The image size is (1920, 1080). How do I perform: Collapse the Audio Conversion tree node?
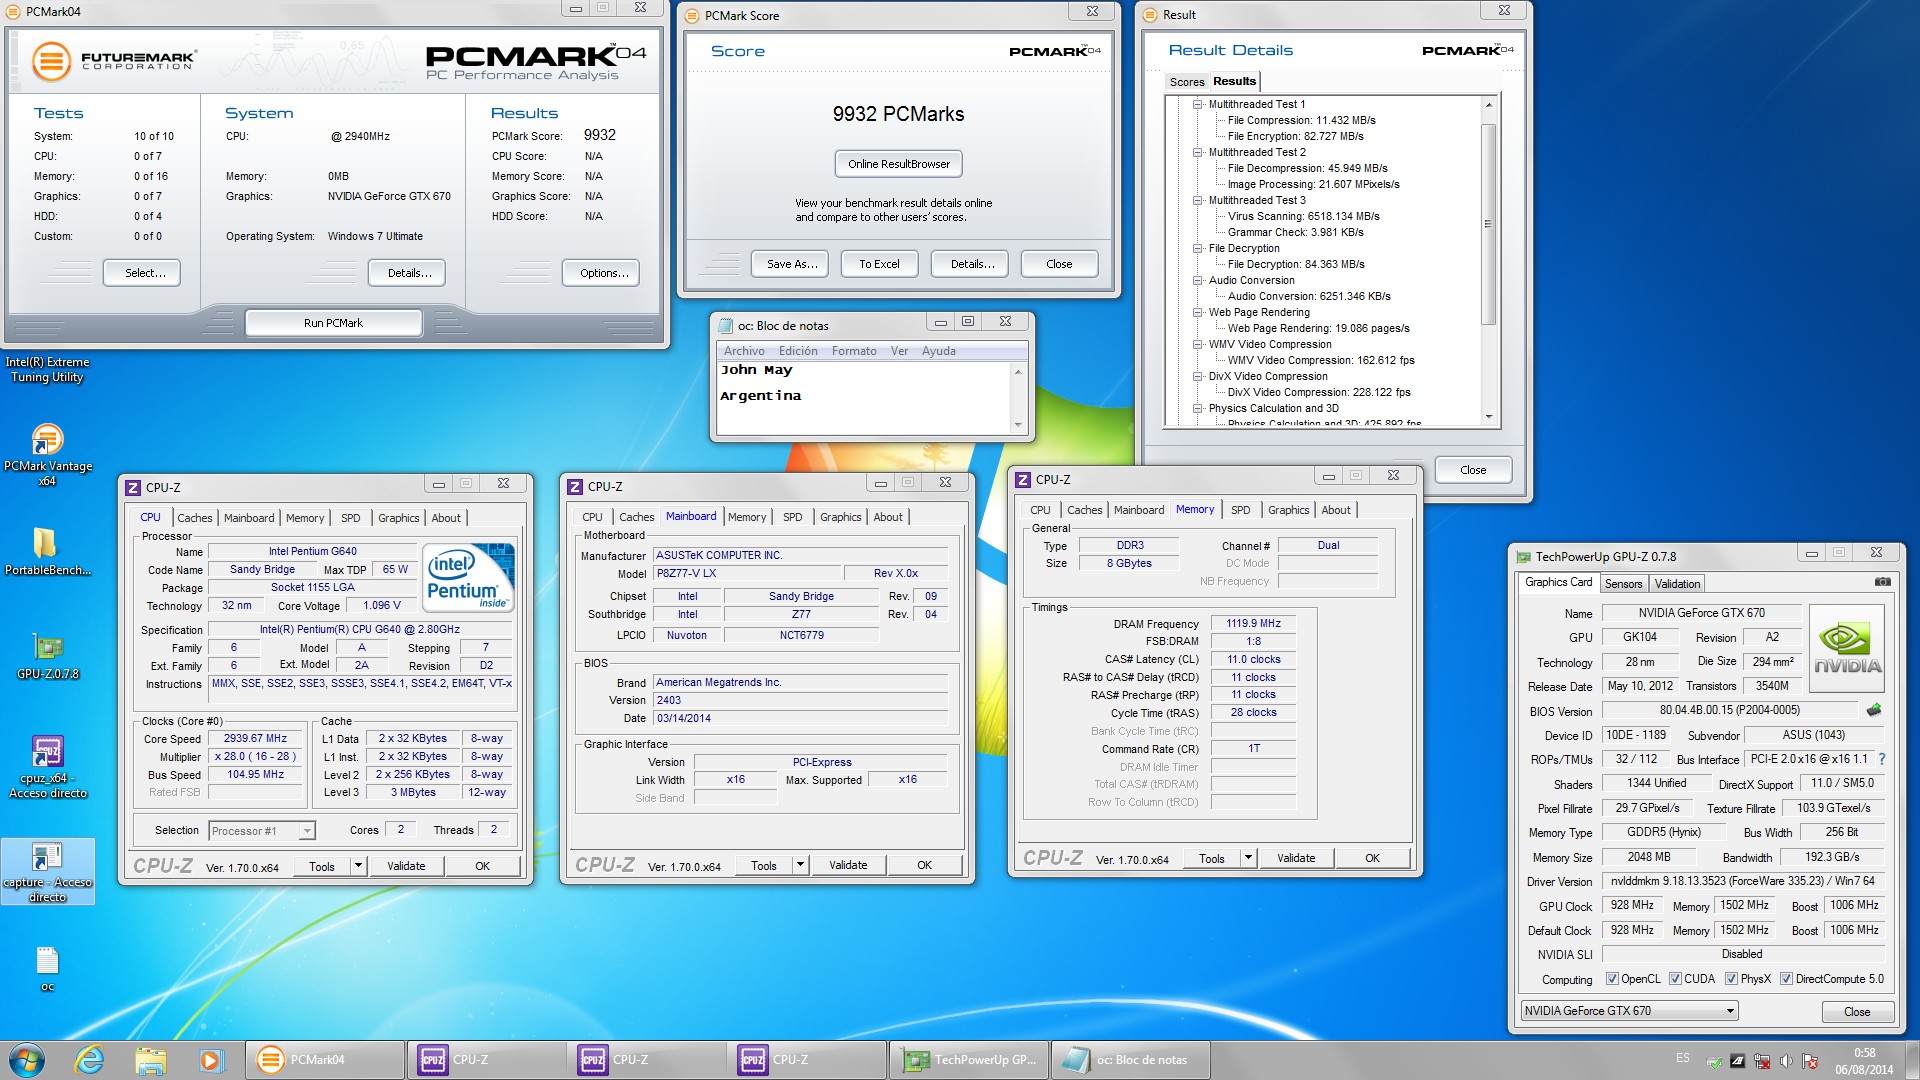[1197, 280]
